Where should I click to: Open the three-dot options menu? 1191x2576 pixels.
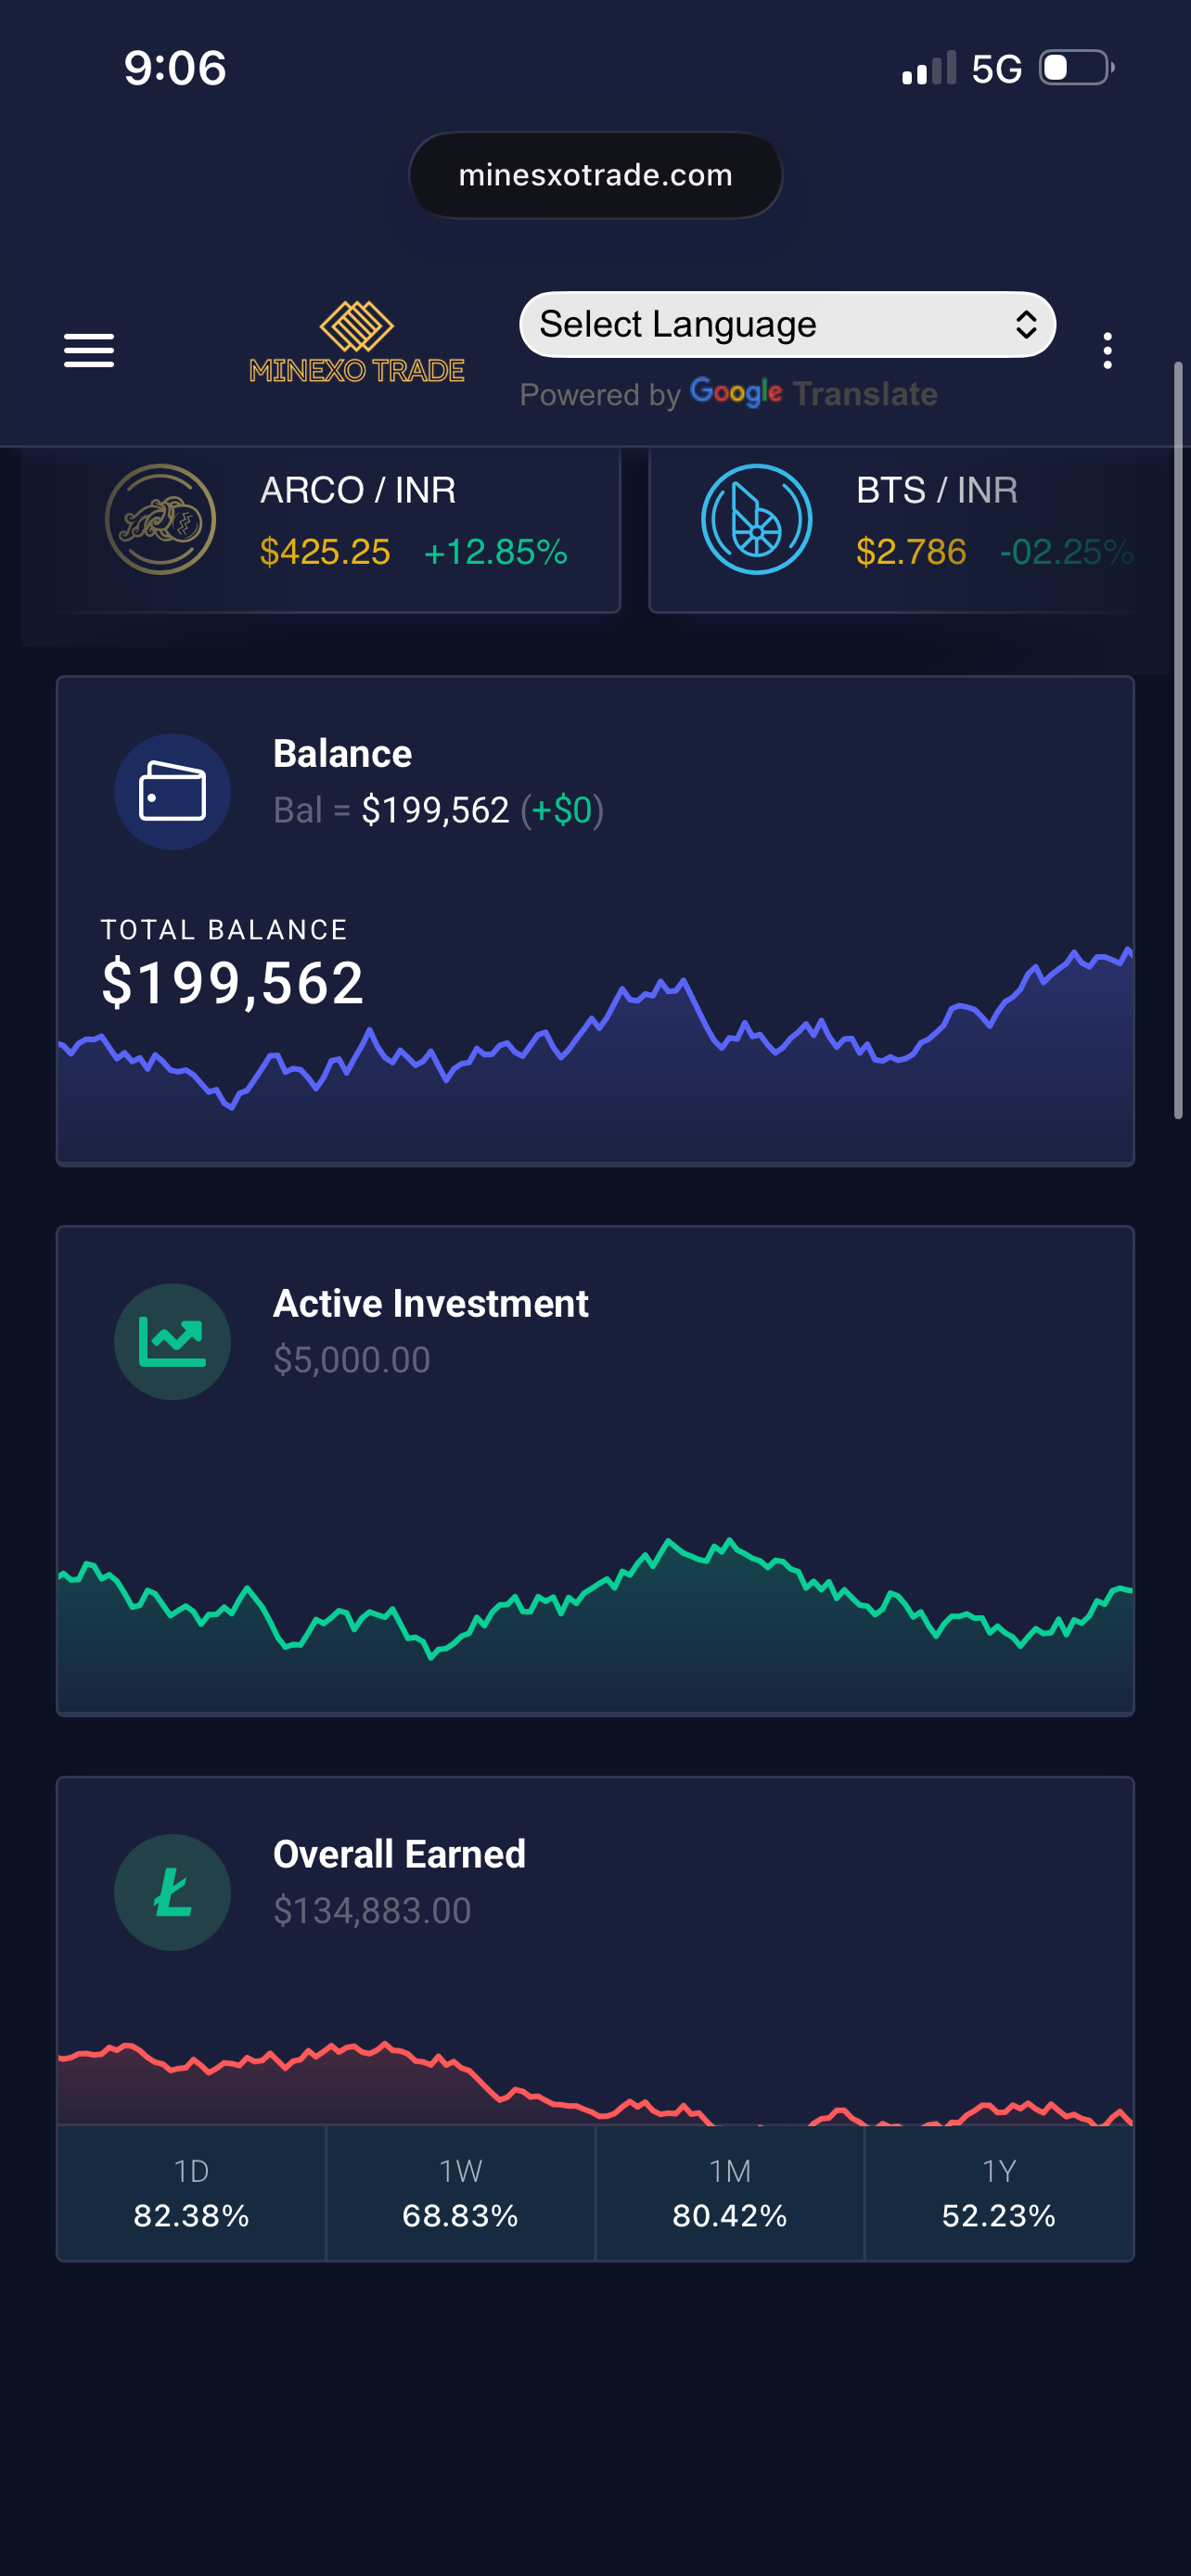click(1106, 351)
